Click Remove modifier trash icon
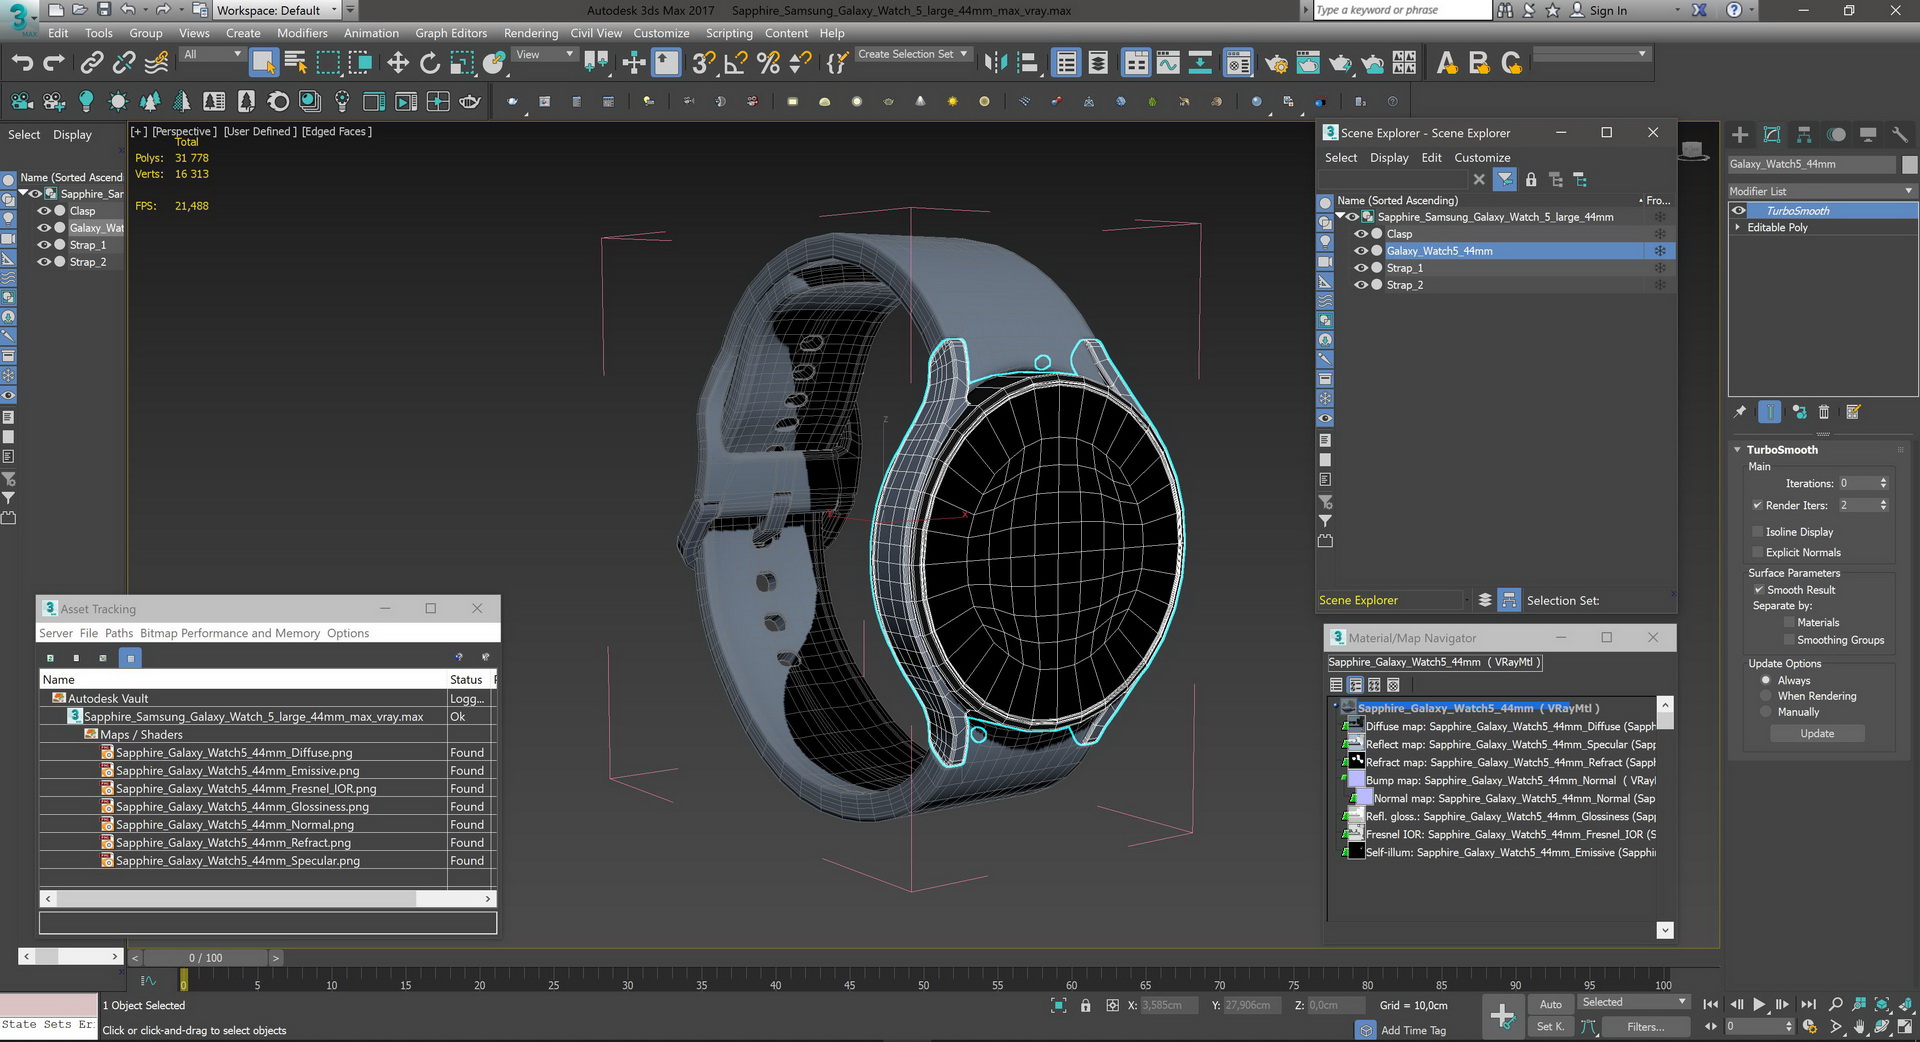Viewport: 1920px width, 1042px height. (x=1824, y=411)
